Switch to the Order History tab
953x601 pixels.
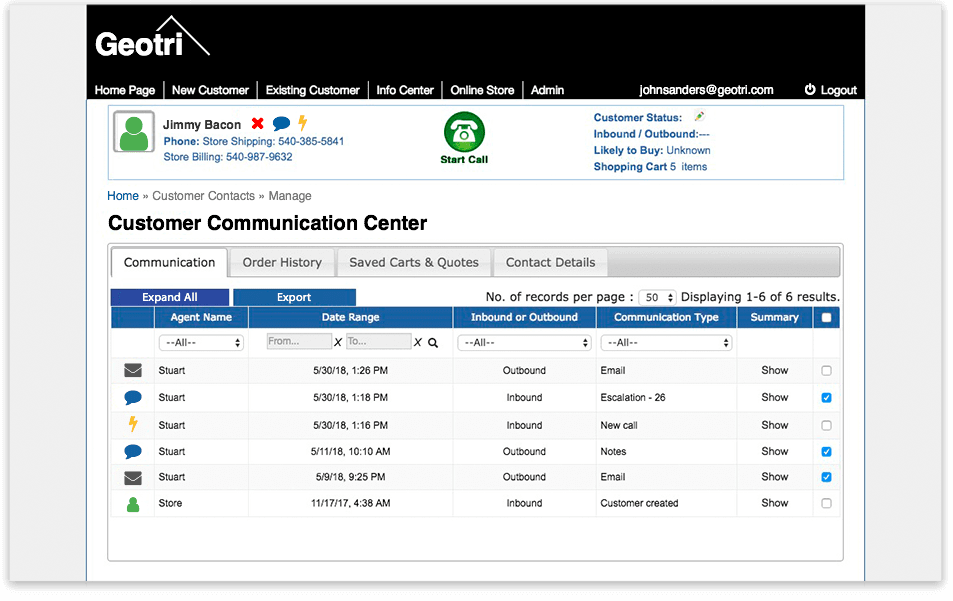[x=282, y=263]
